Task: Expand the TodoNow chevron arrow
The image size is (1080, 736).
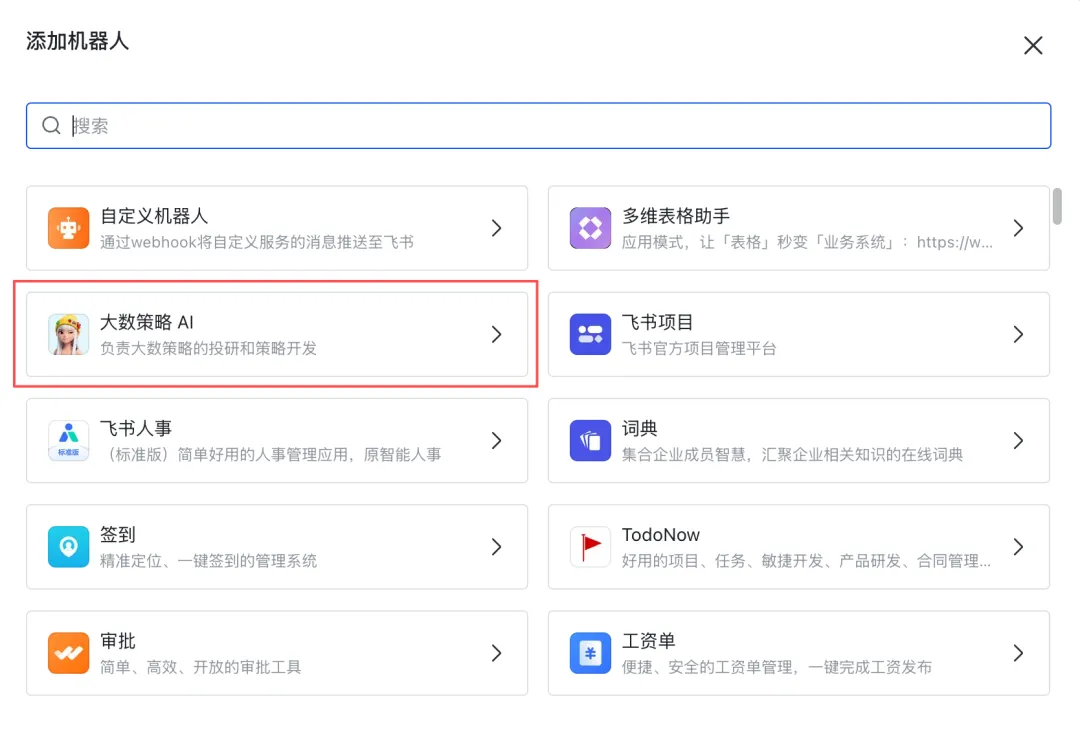Action: (x=1019, y=547)
